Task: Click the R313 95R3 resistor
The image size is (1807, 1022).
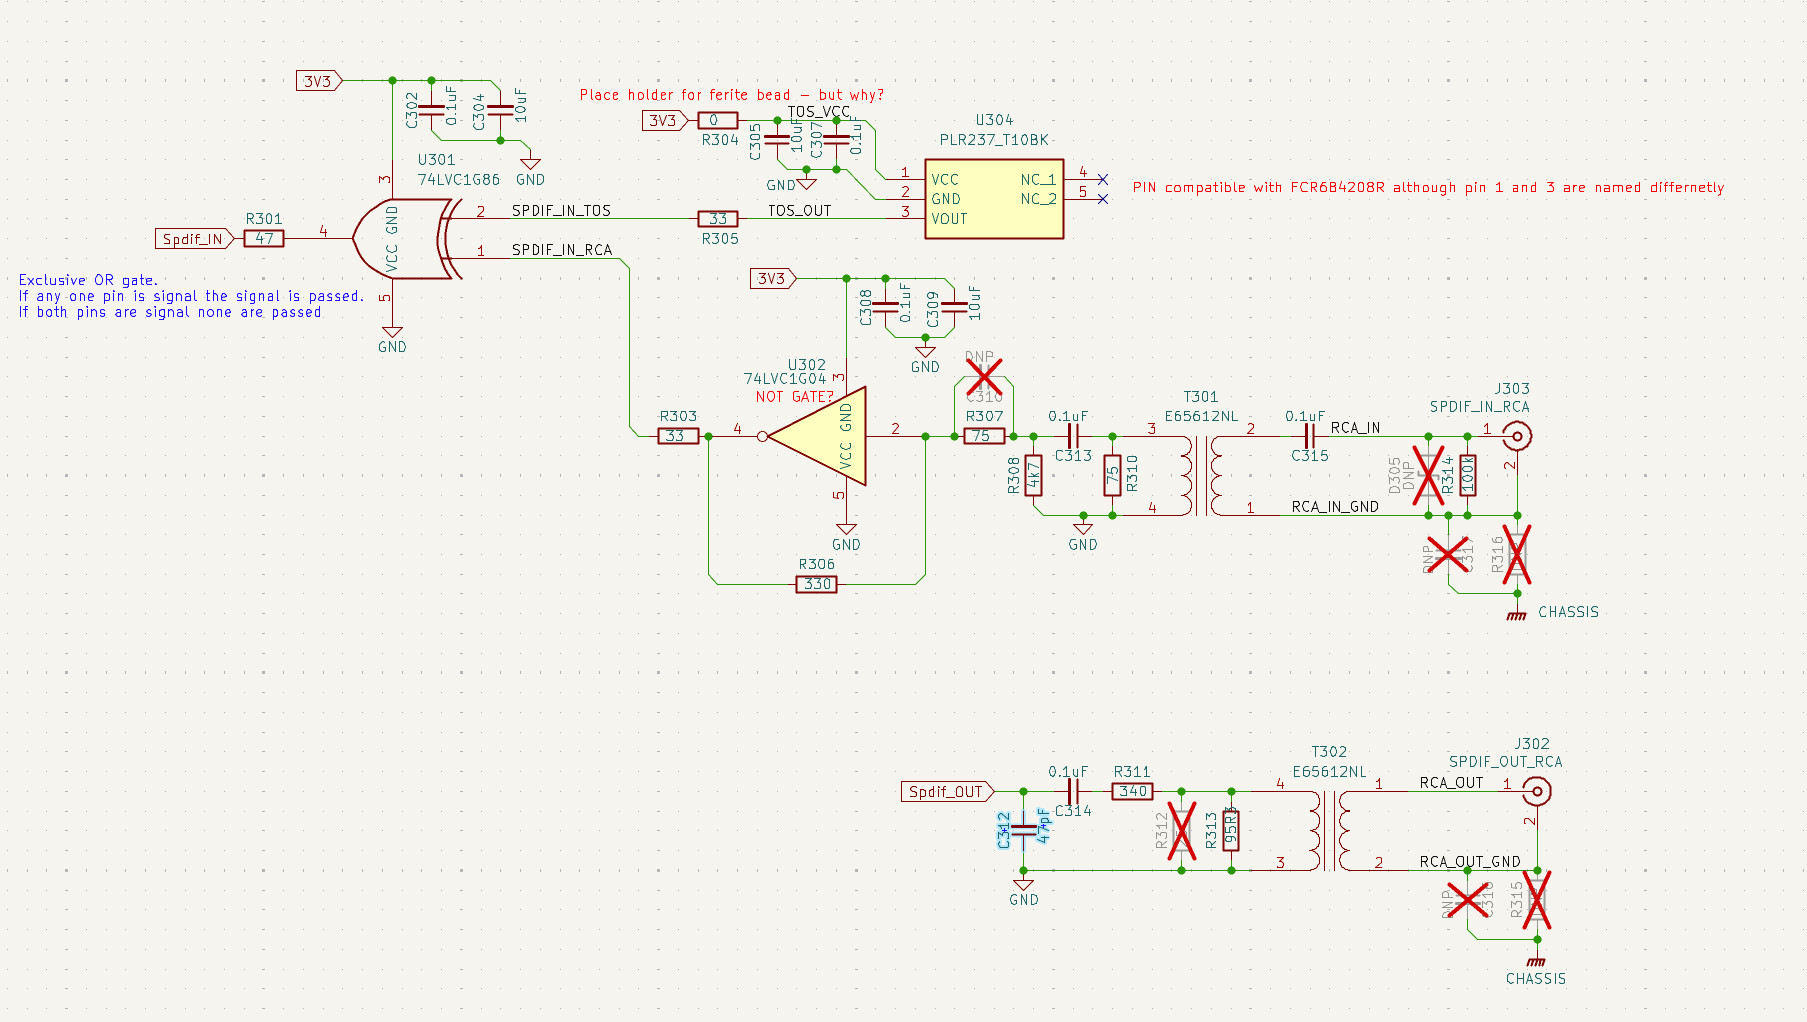Action: [1231, 830]
